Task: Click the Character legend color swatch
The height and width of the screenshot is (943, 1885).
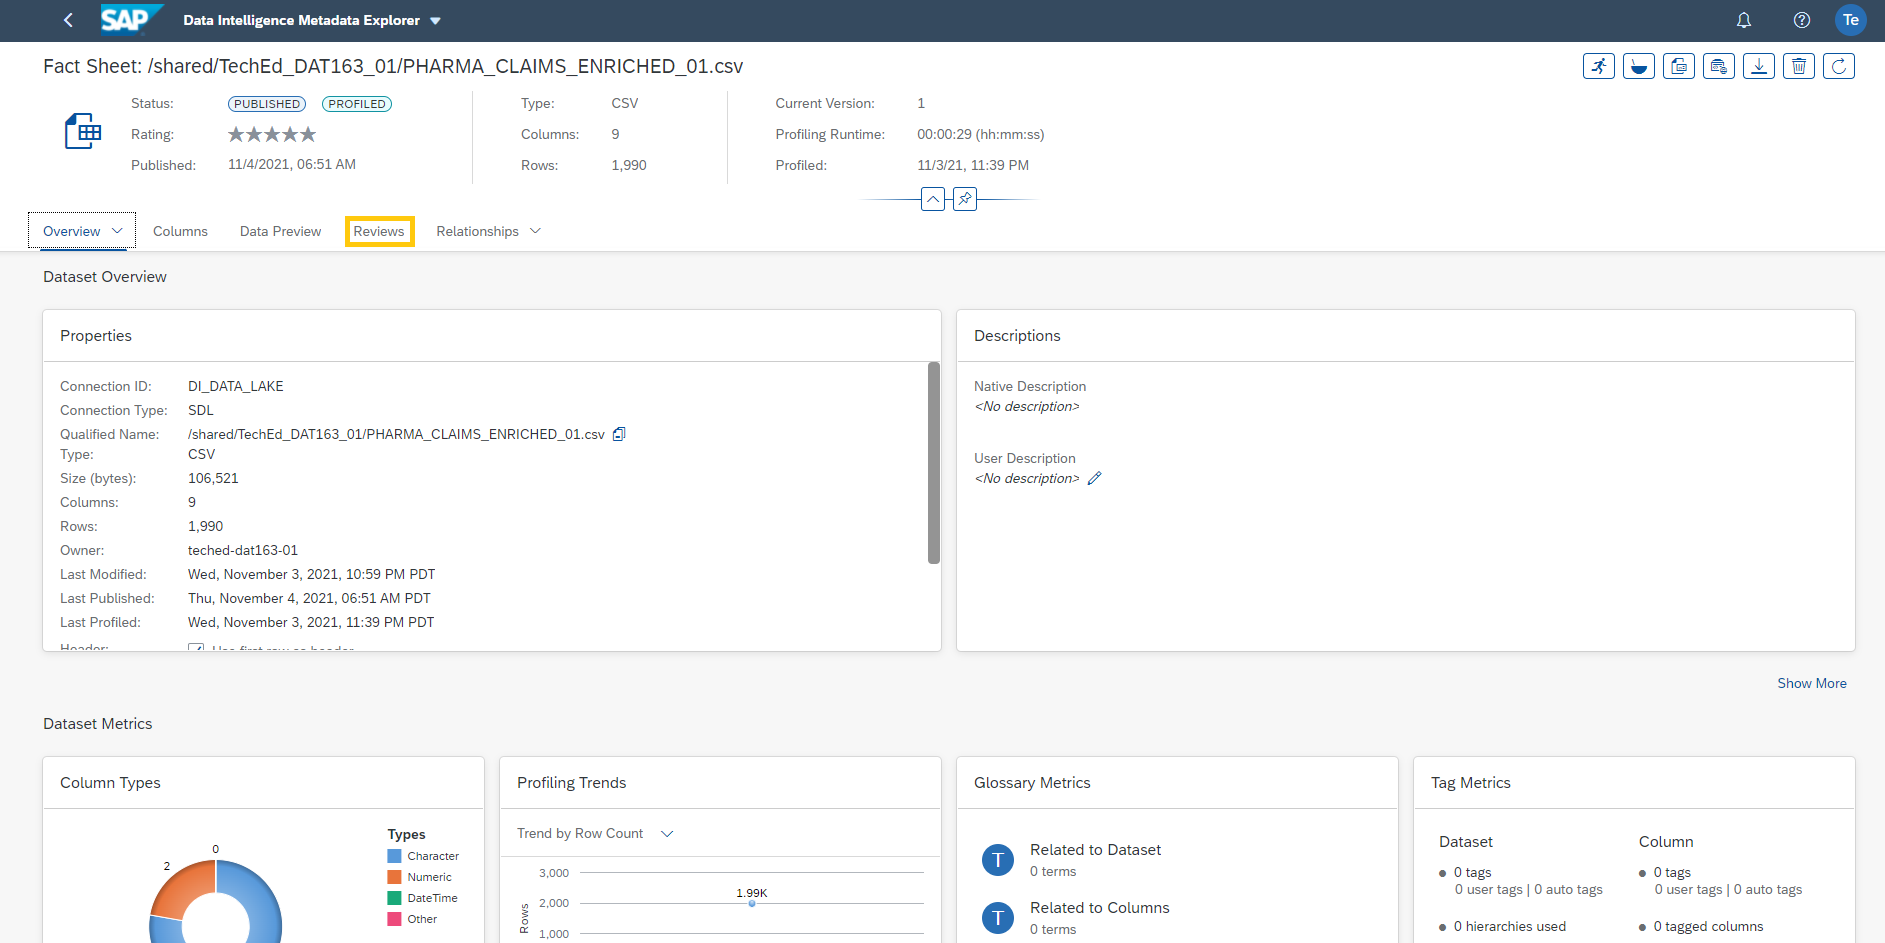Action: point(394,856)
